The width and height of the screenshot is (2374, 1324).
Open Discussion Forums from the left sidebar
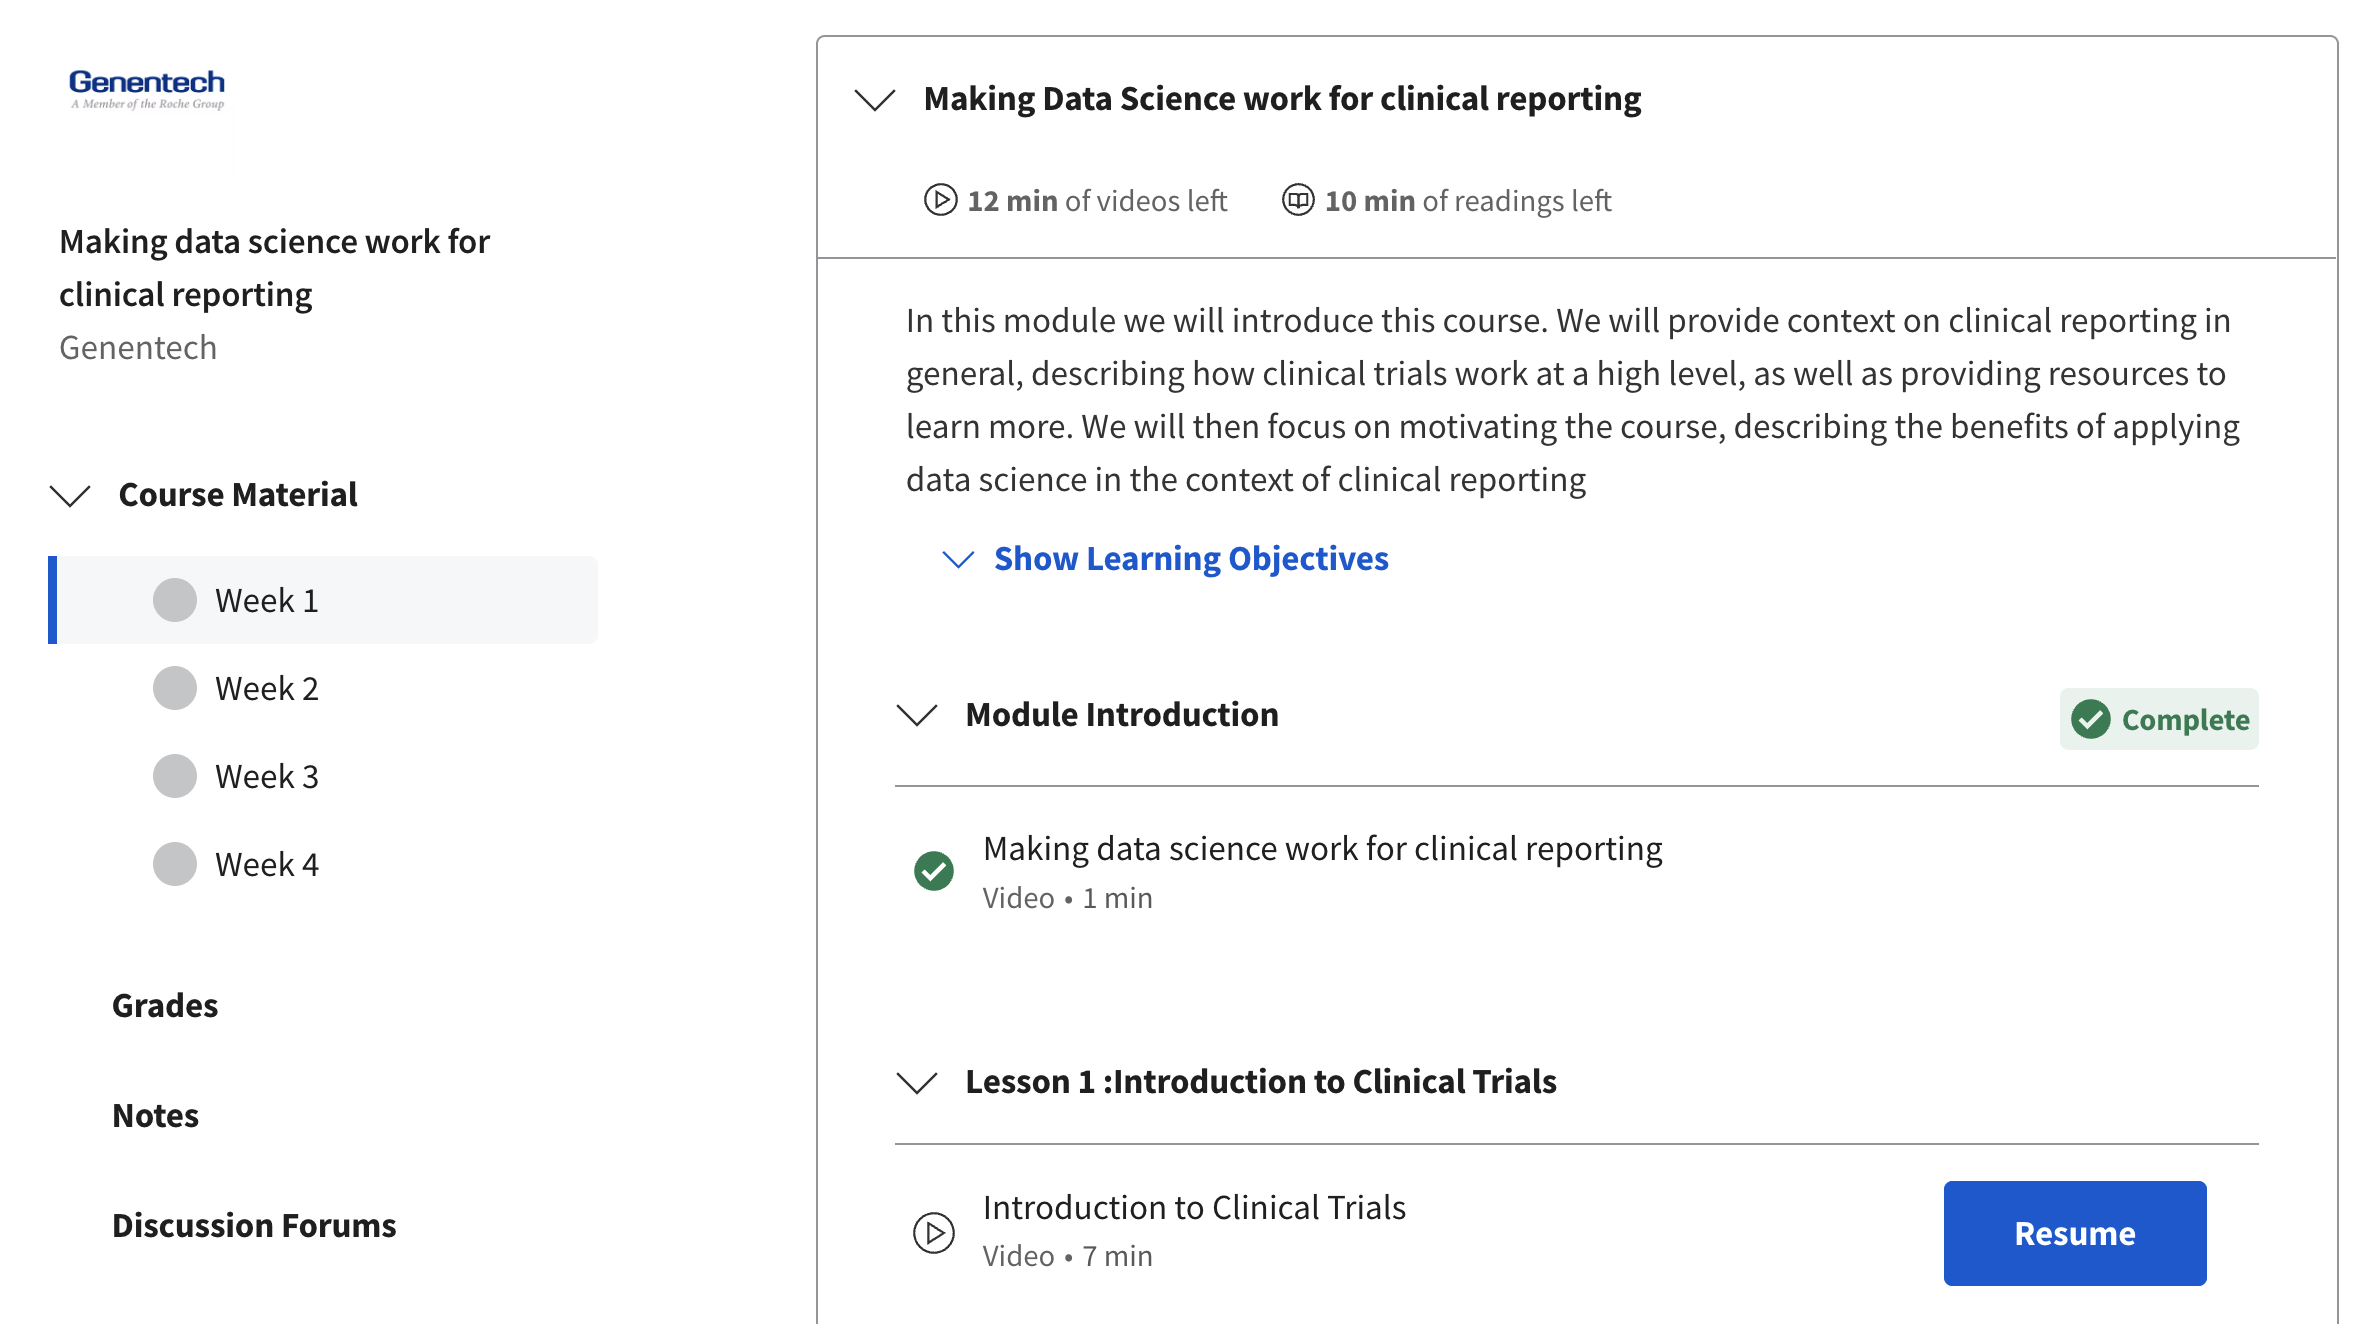click(253, 1221)
